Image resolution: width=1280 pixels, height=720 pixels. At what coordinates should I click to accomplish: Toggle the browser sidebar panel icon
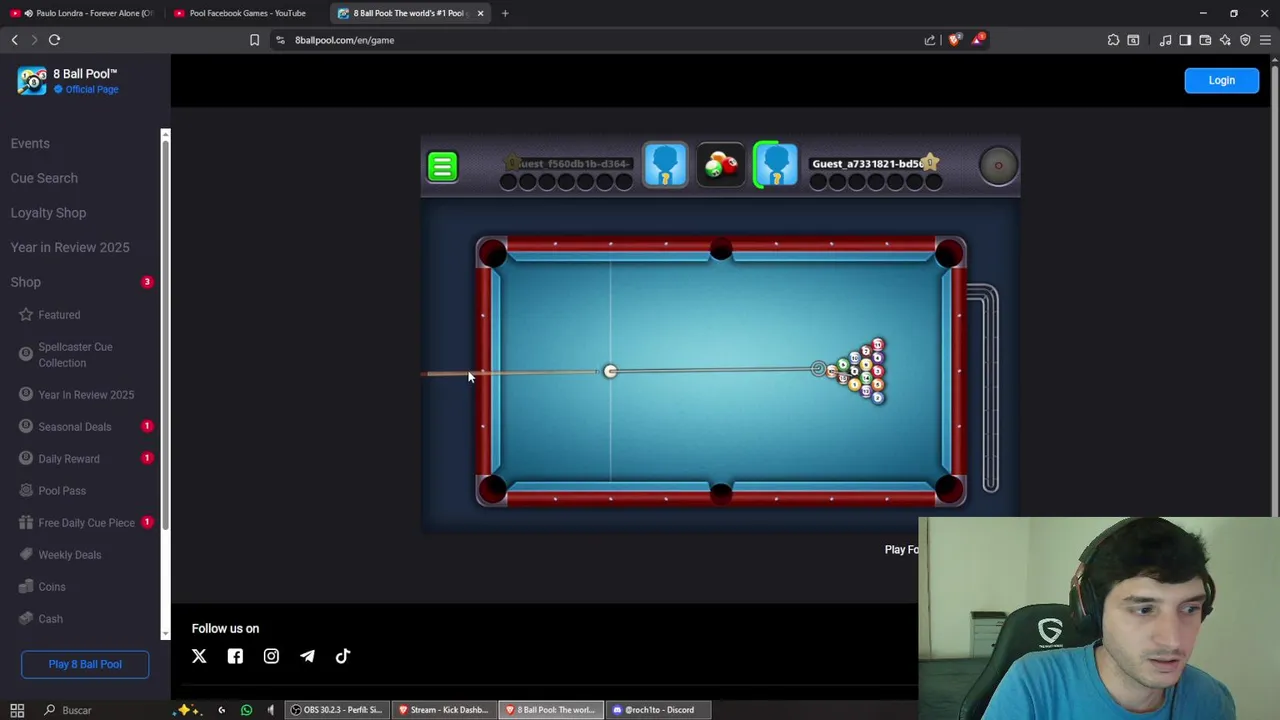coord(1185,40)
